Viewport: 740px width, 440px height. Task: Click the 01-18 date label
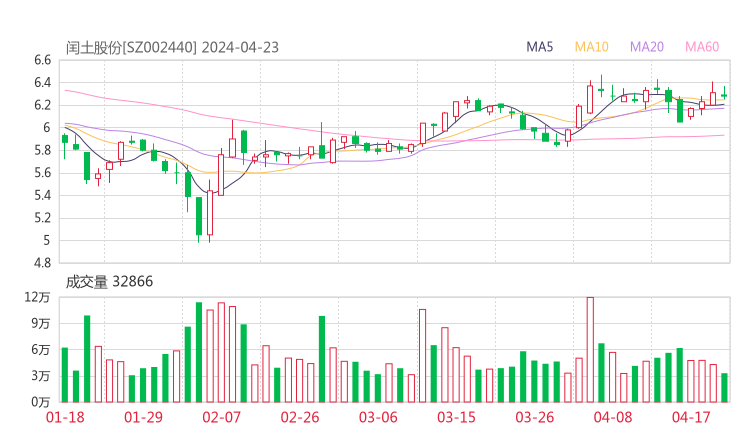(x=65, y=417)
